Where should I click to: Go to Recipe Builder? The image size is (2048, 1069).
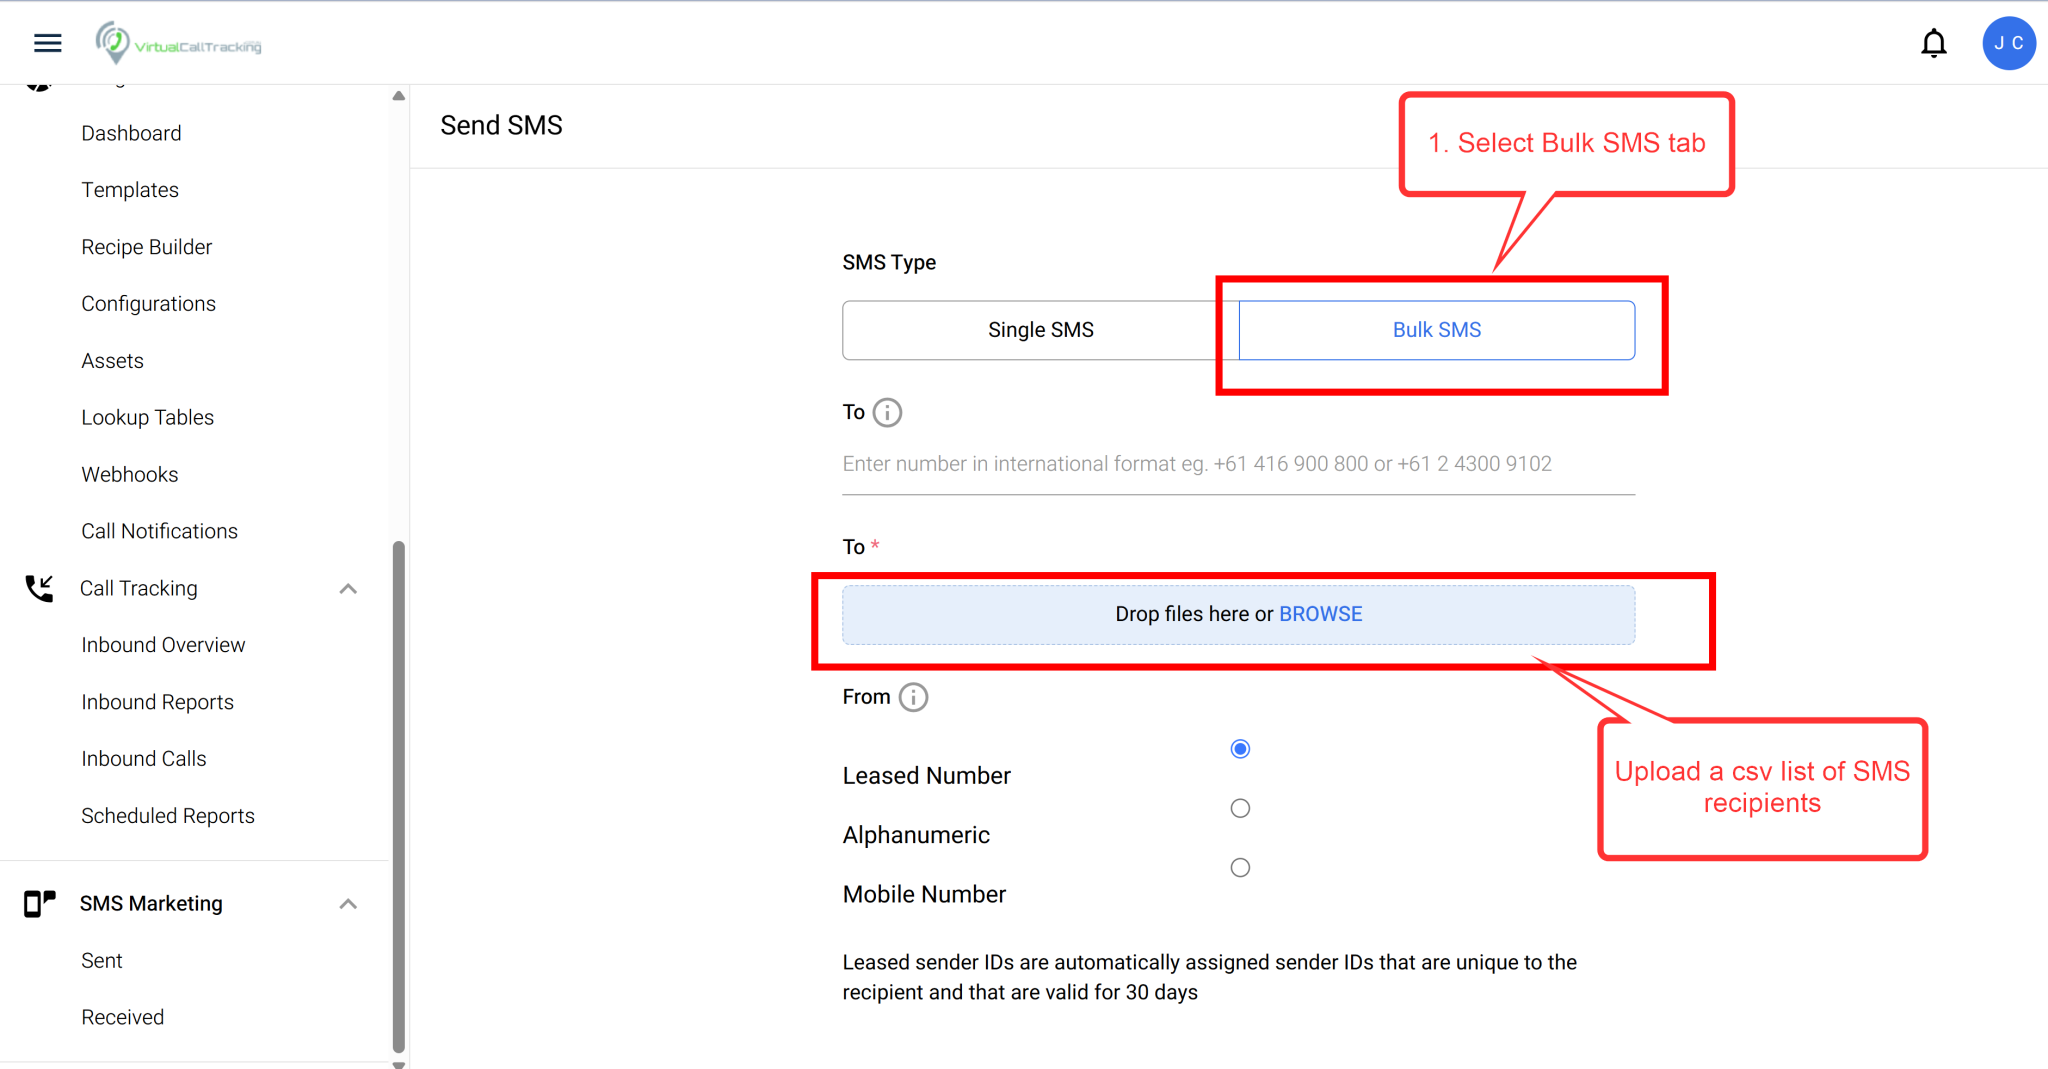click(147, 247)
